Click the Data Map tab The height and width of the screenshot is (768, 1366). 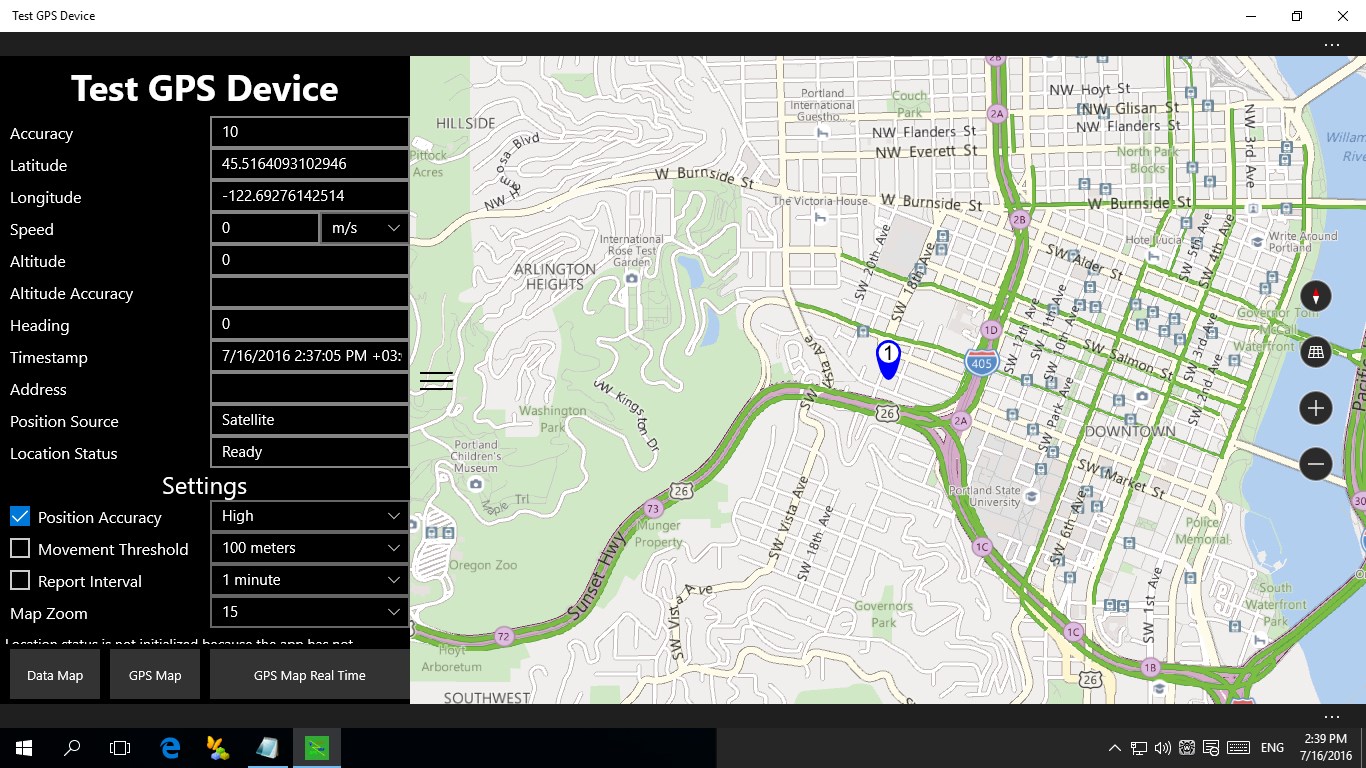pyautogui.click(x=54, y=674)
